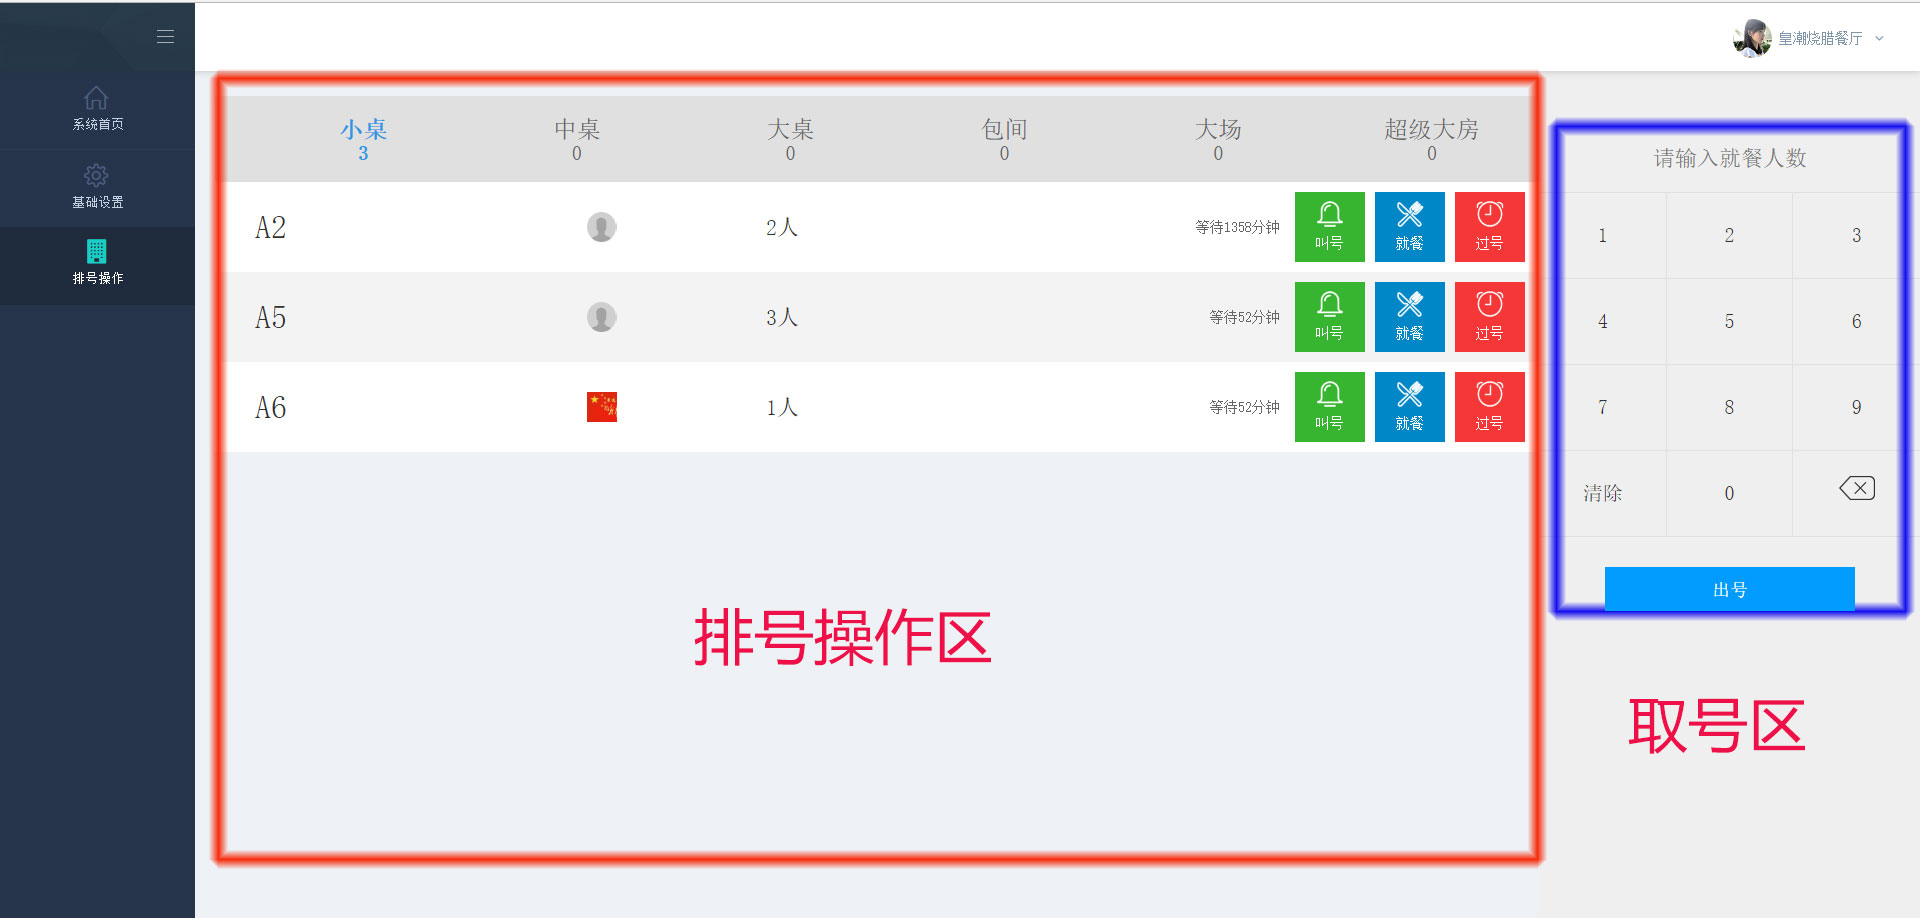Call number A6 with 叫号 button

tap(1329, 407)
